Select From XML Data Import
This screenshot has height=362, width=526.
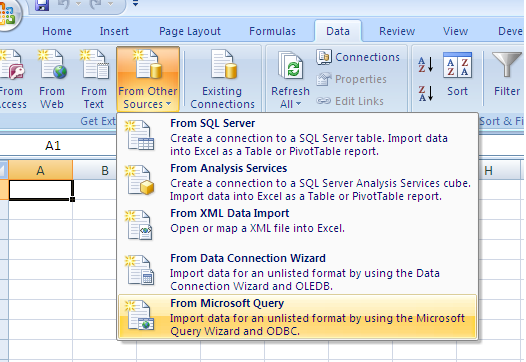[x=298, y=227]
